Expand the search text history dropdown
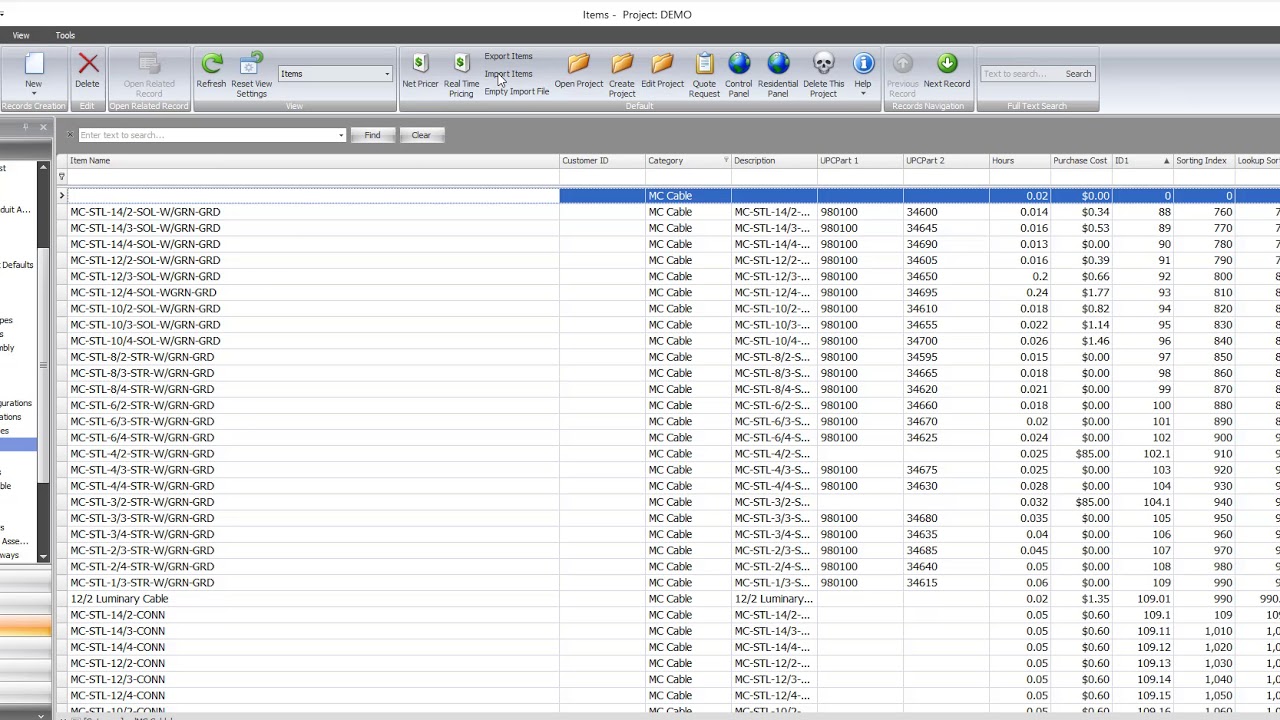 coord(341,135)
